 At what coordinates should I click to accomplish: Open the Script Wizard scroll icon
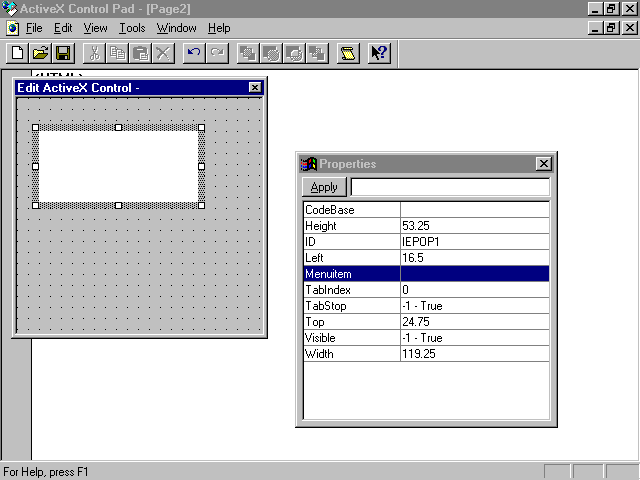click(347, 53)
